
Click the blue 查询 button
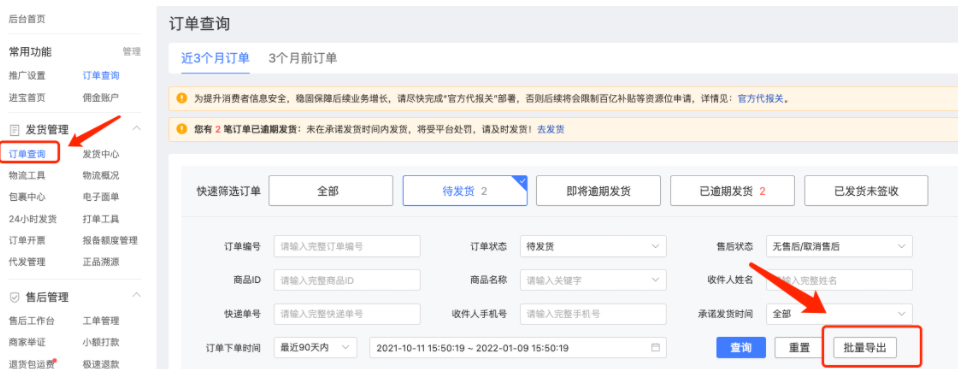pos(740,348)
